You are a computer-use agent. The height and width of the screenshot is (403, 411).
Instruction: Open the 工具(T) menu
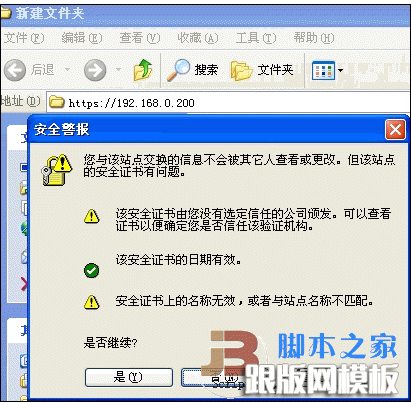pos(256,38)
